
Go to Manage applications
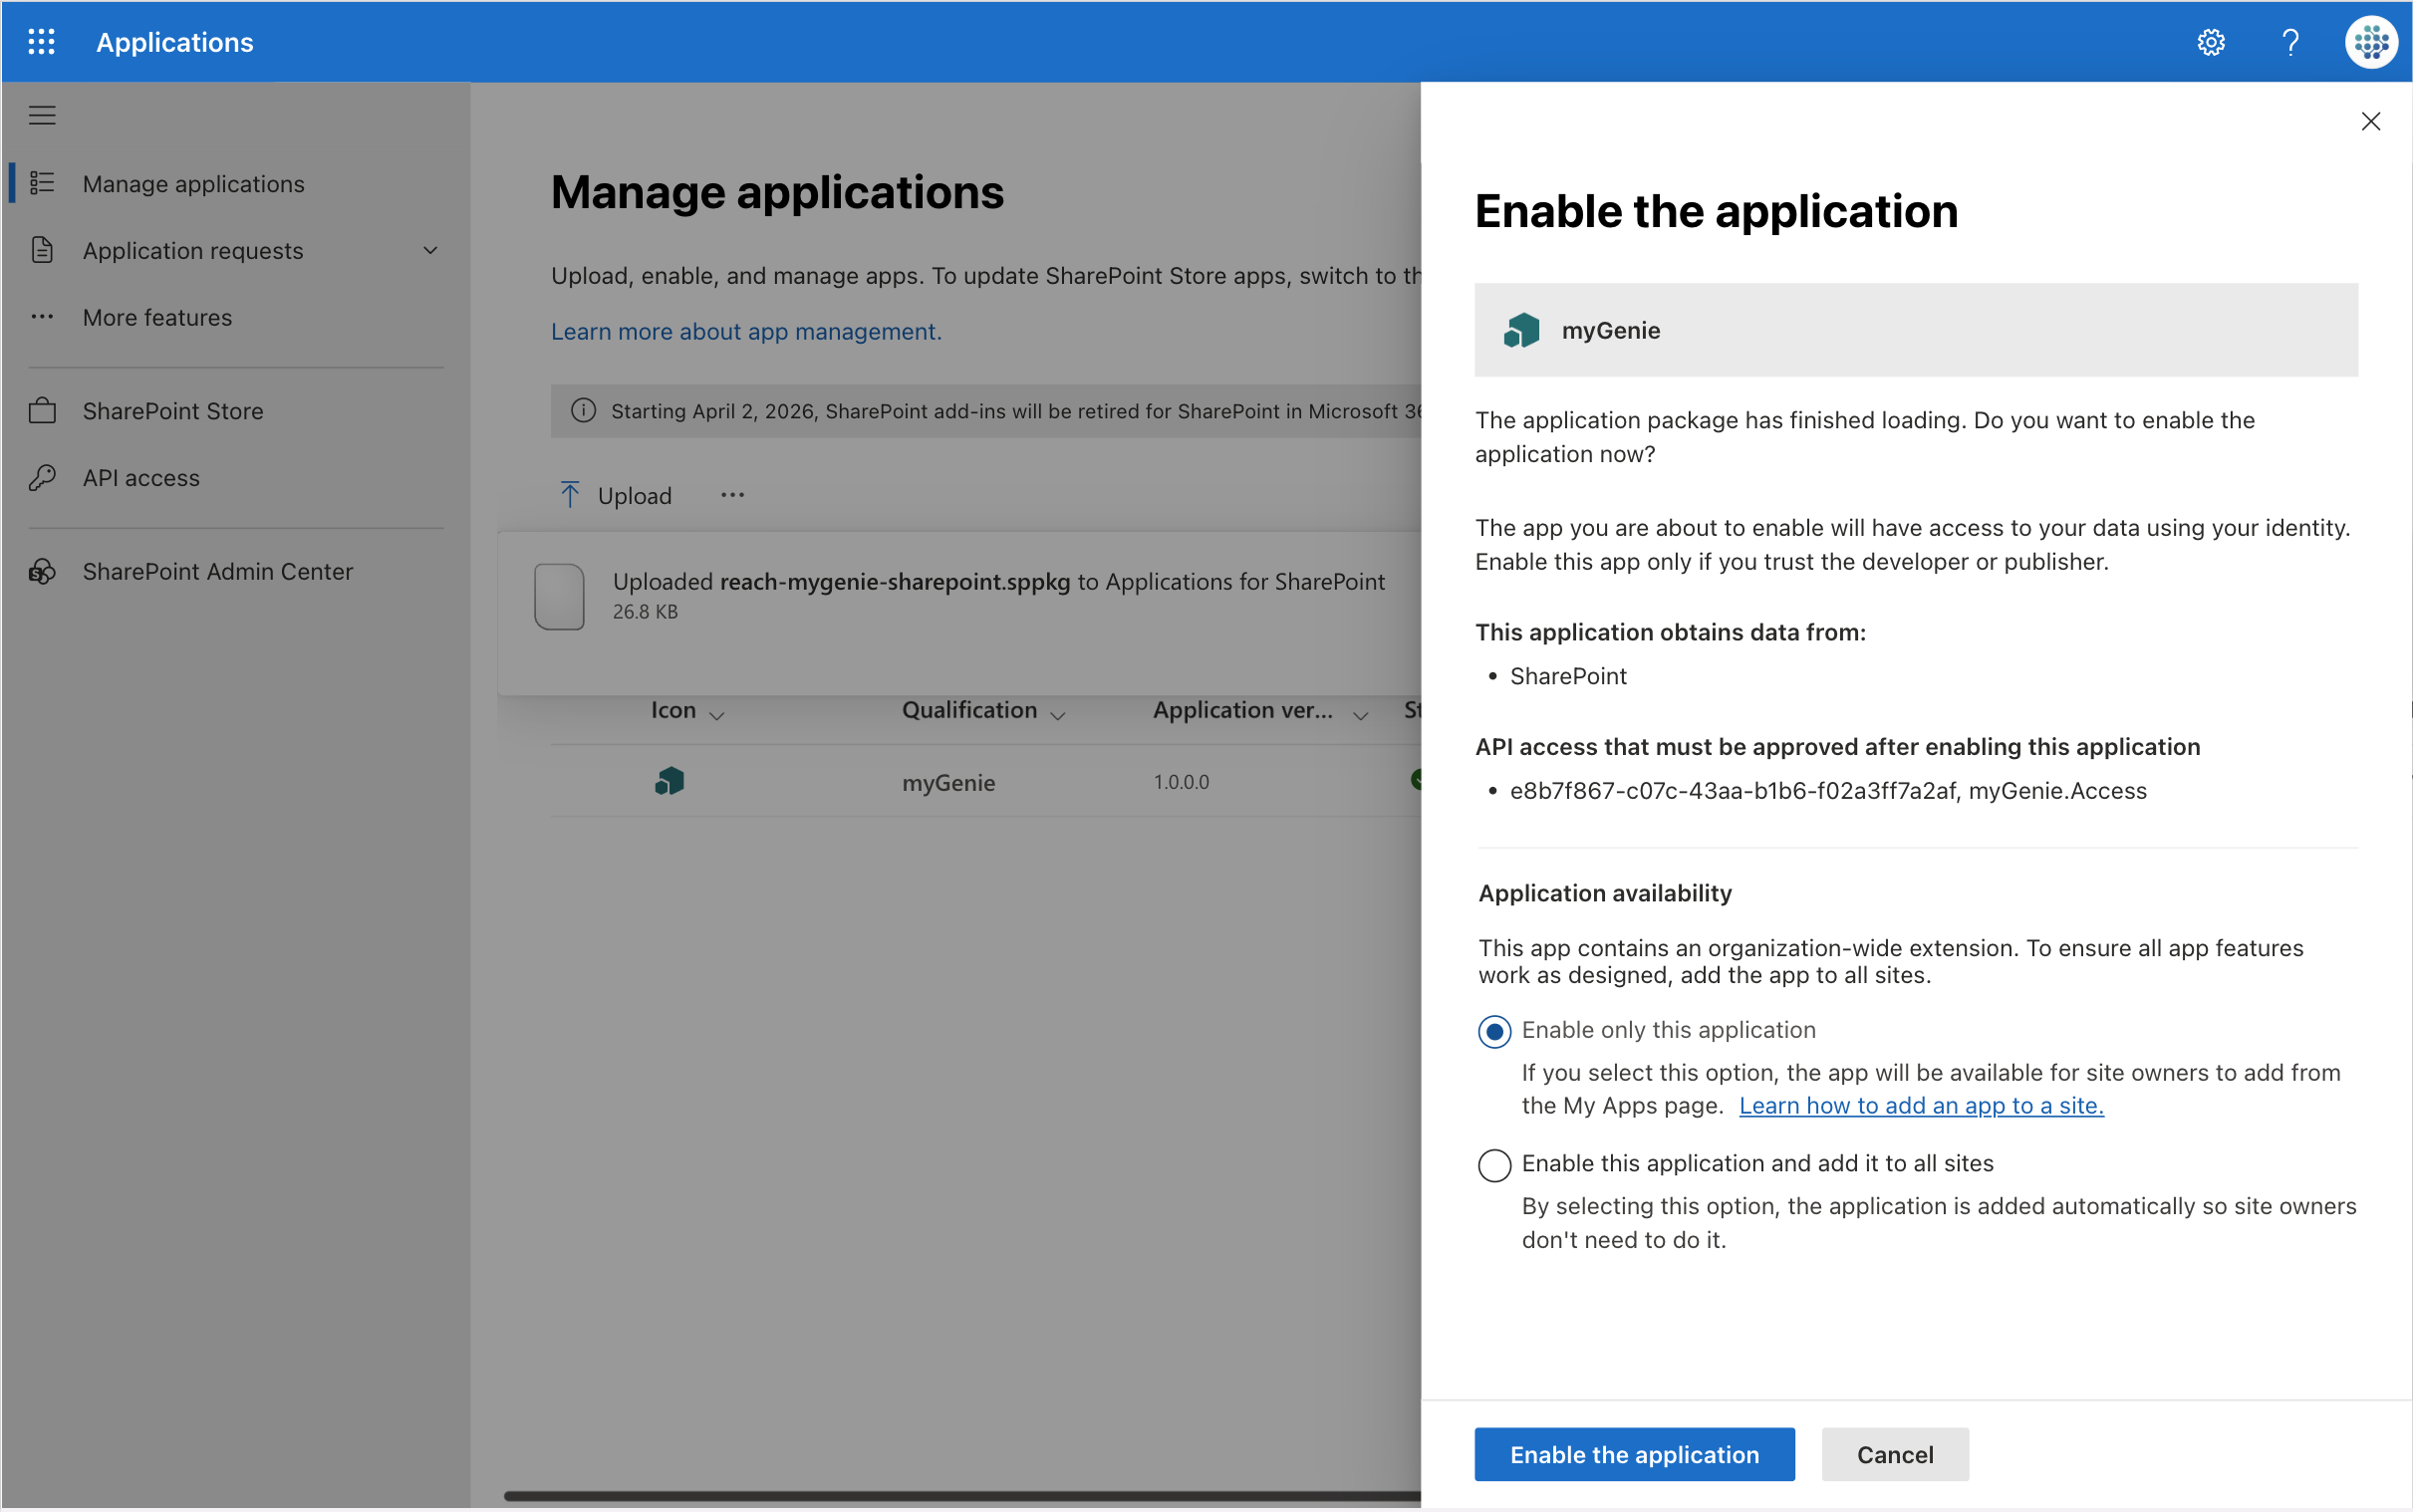pyautogui.click(x=193, y=184)
